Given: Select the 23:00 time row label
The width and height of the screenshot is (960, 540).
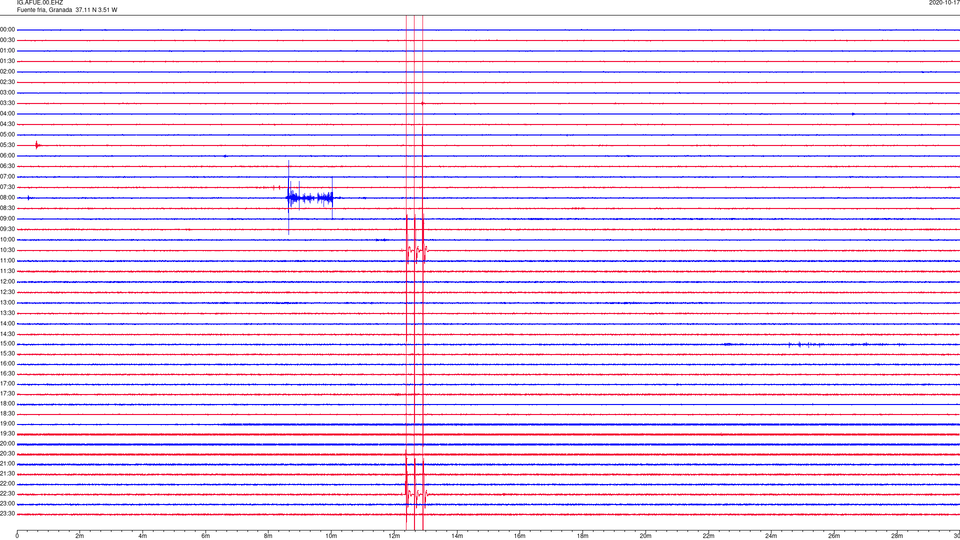Looking at the screenshot, I should click(7, 504).
